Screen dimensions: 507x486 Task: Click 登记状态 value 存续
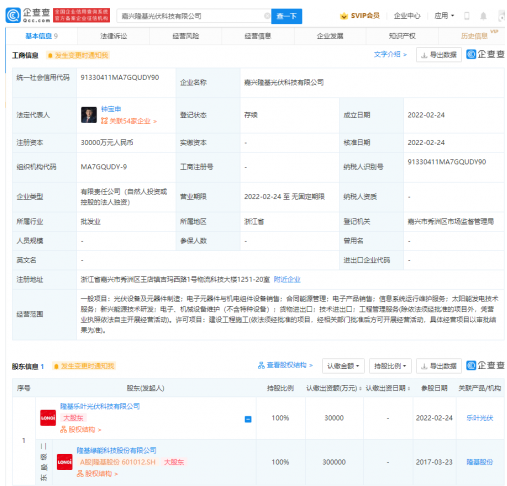pyautogui.click(x=251, y=115)
